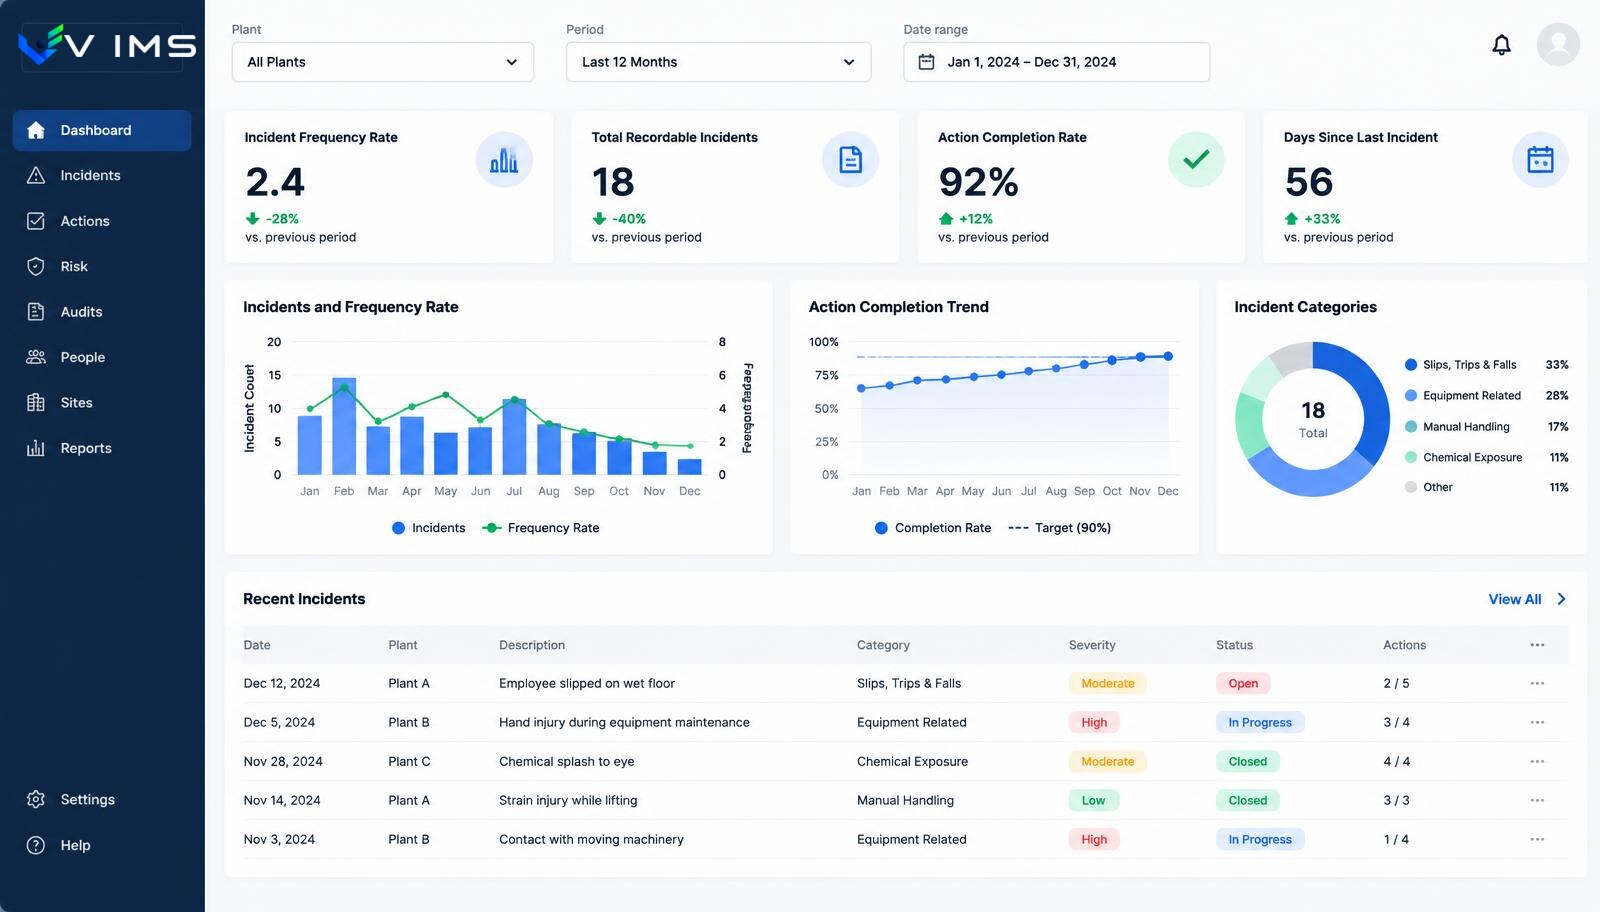The width and height of the screenshot is (1600, 912).
Task: Open the Incidents menu item
Action: point(102,175)
